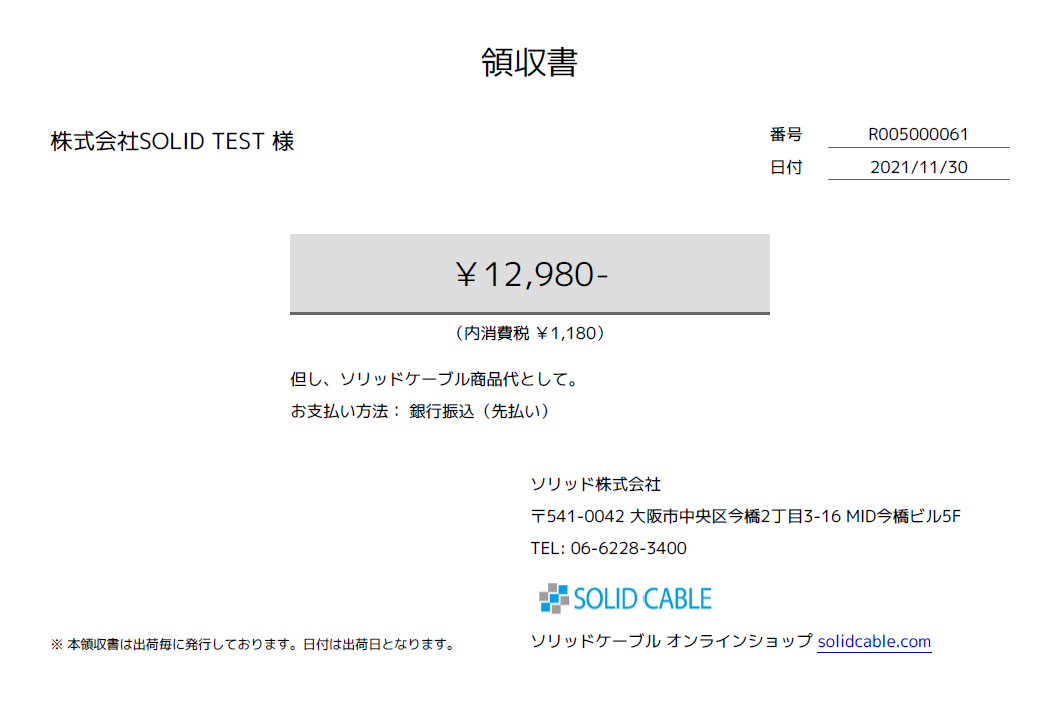Screen dimensions: 1046x711
Task: Click the 日付 label
Action: pos(786,167)
